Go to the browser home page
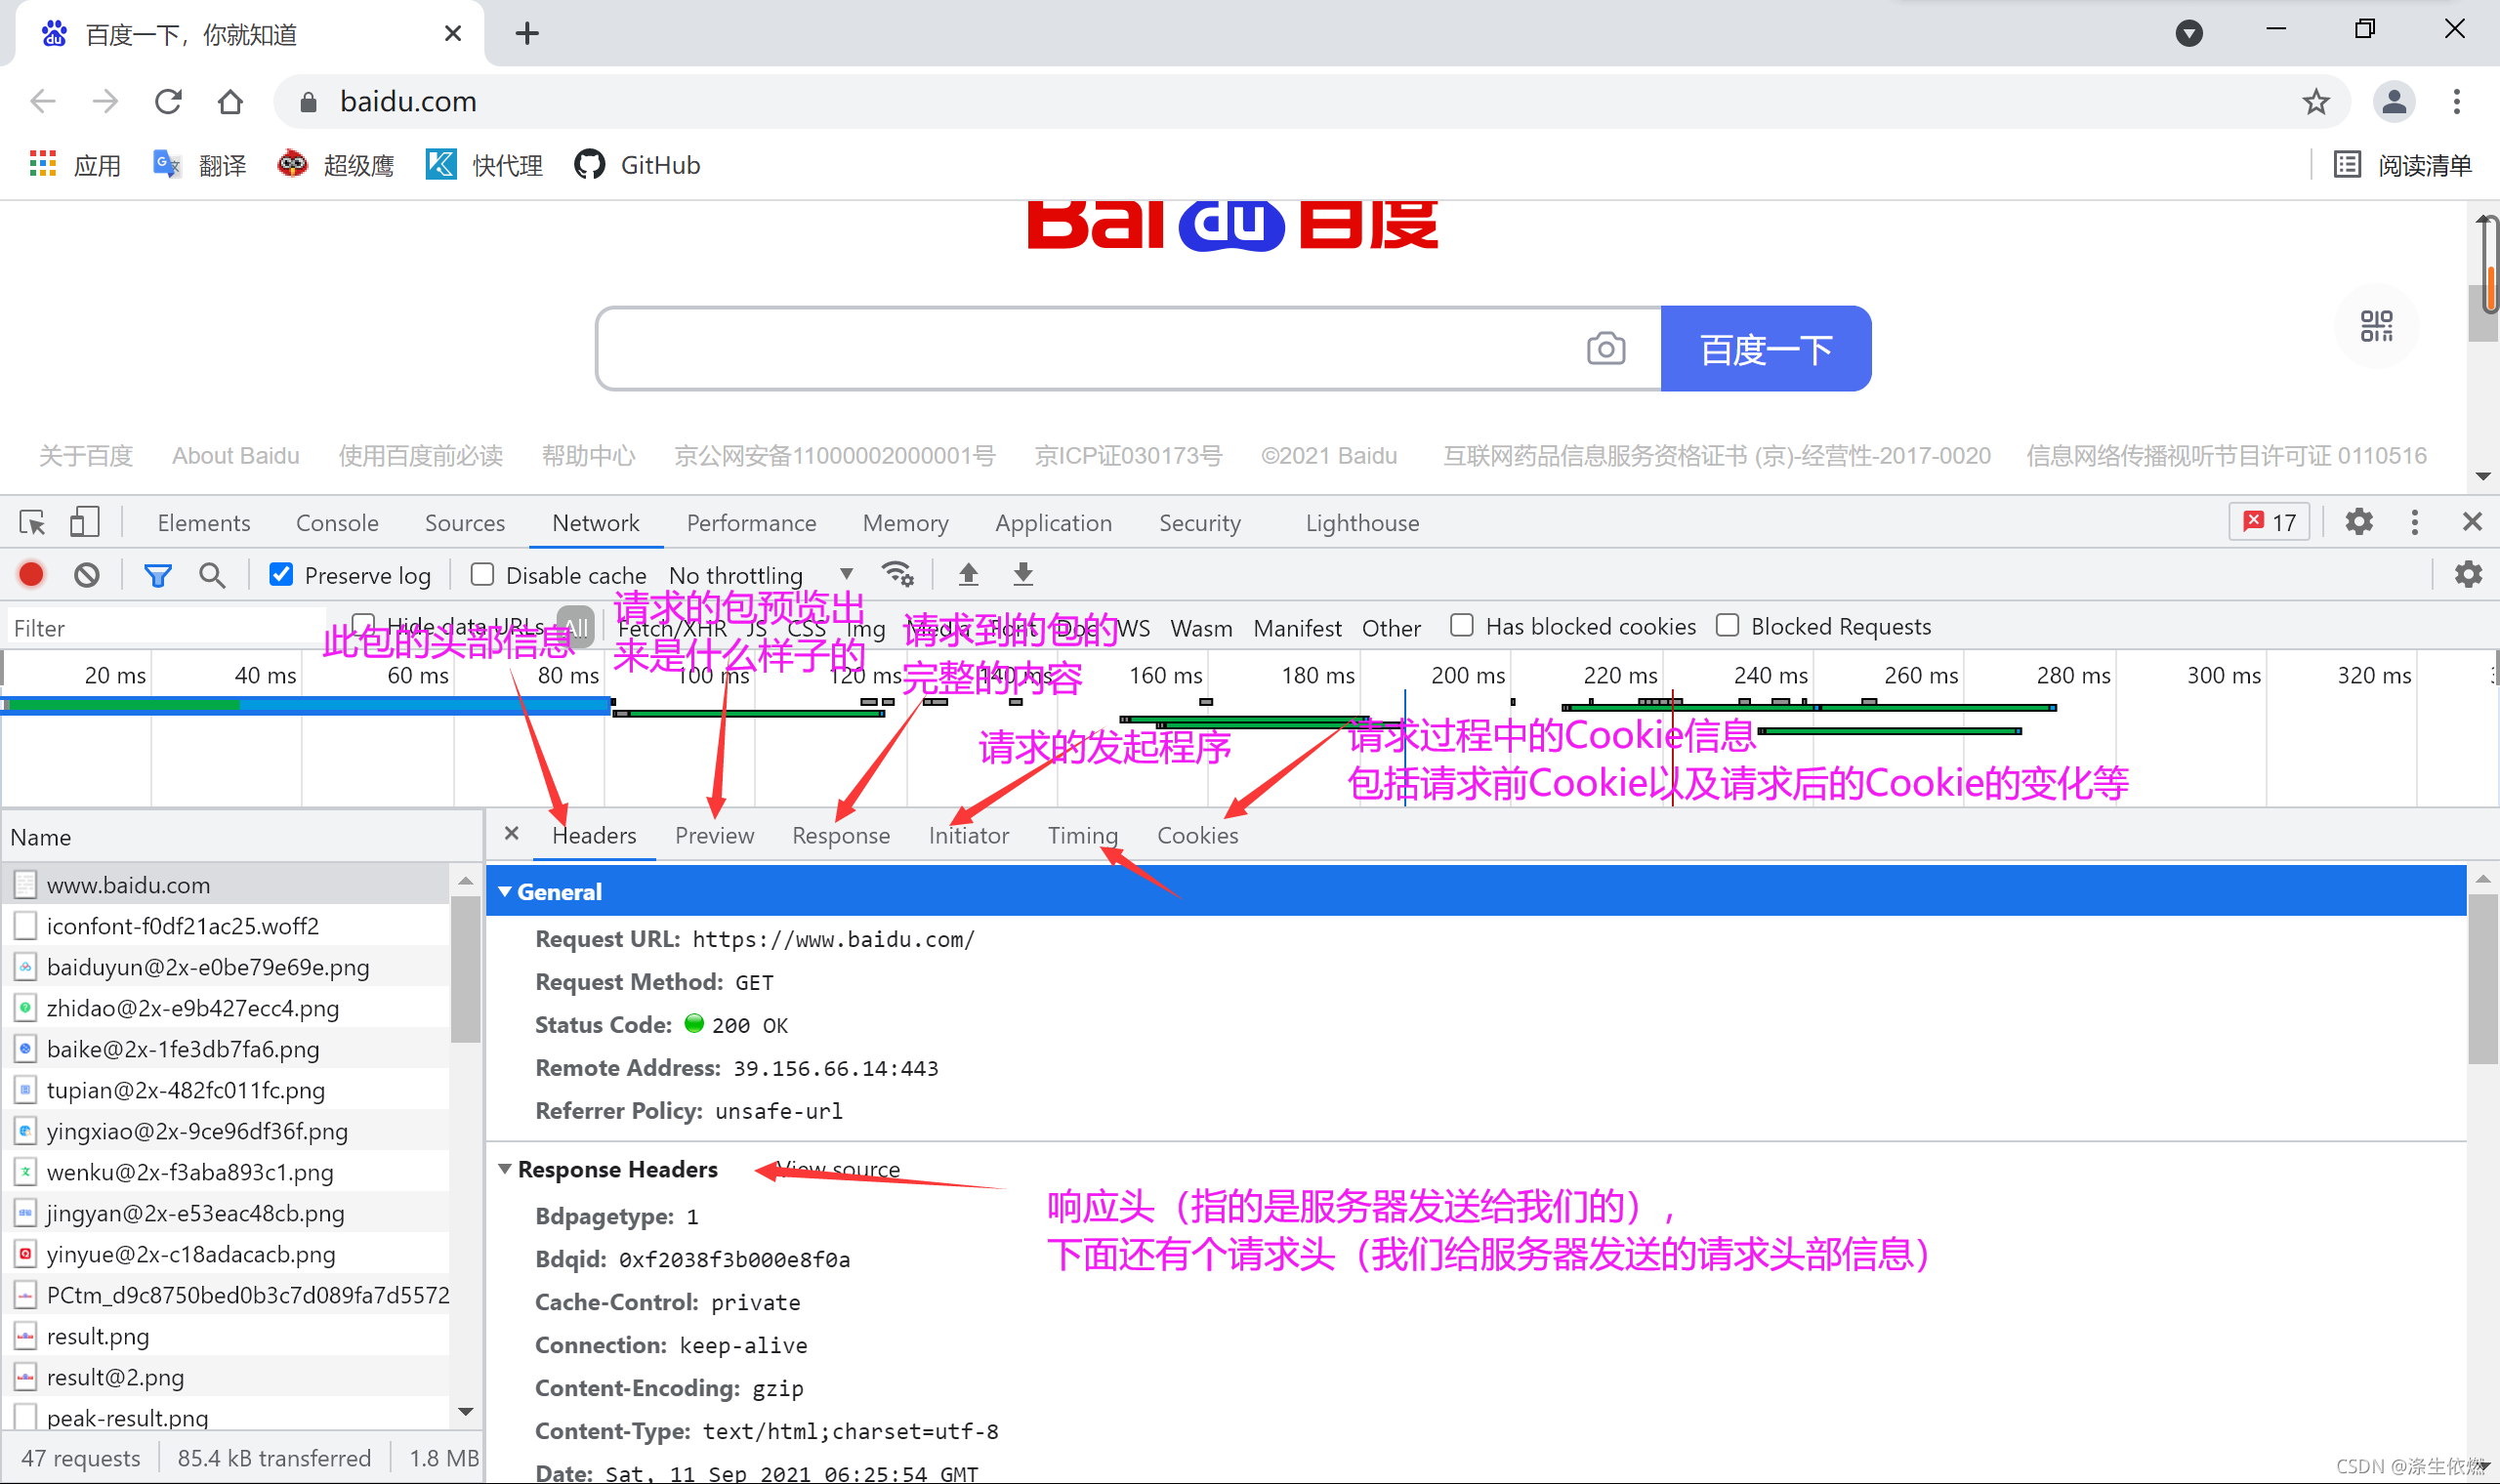 230,101
